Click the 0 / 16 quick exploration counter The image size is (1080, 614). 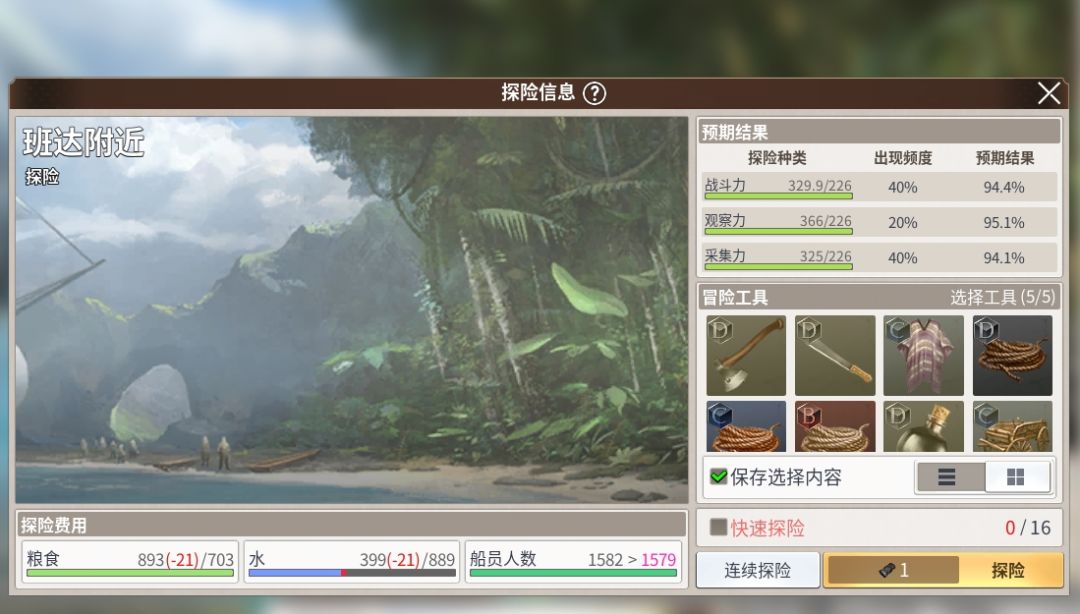1028,528
